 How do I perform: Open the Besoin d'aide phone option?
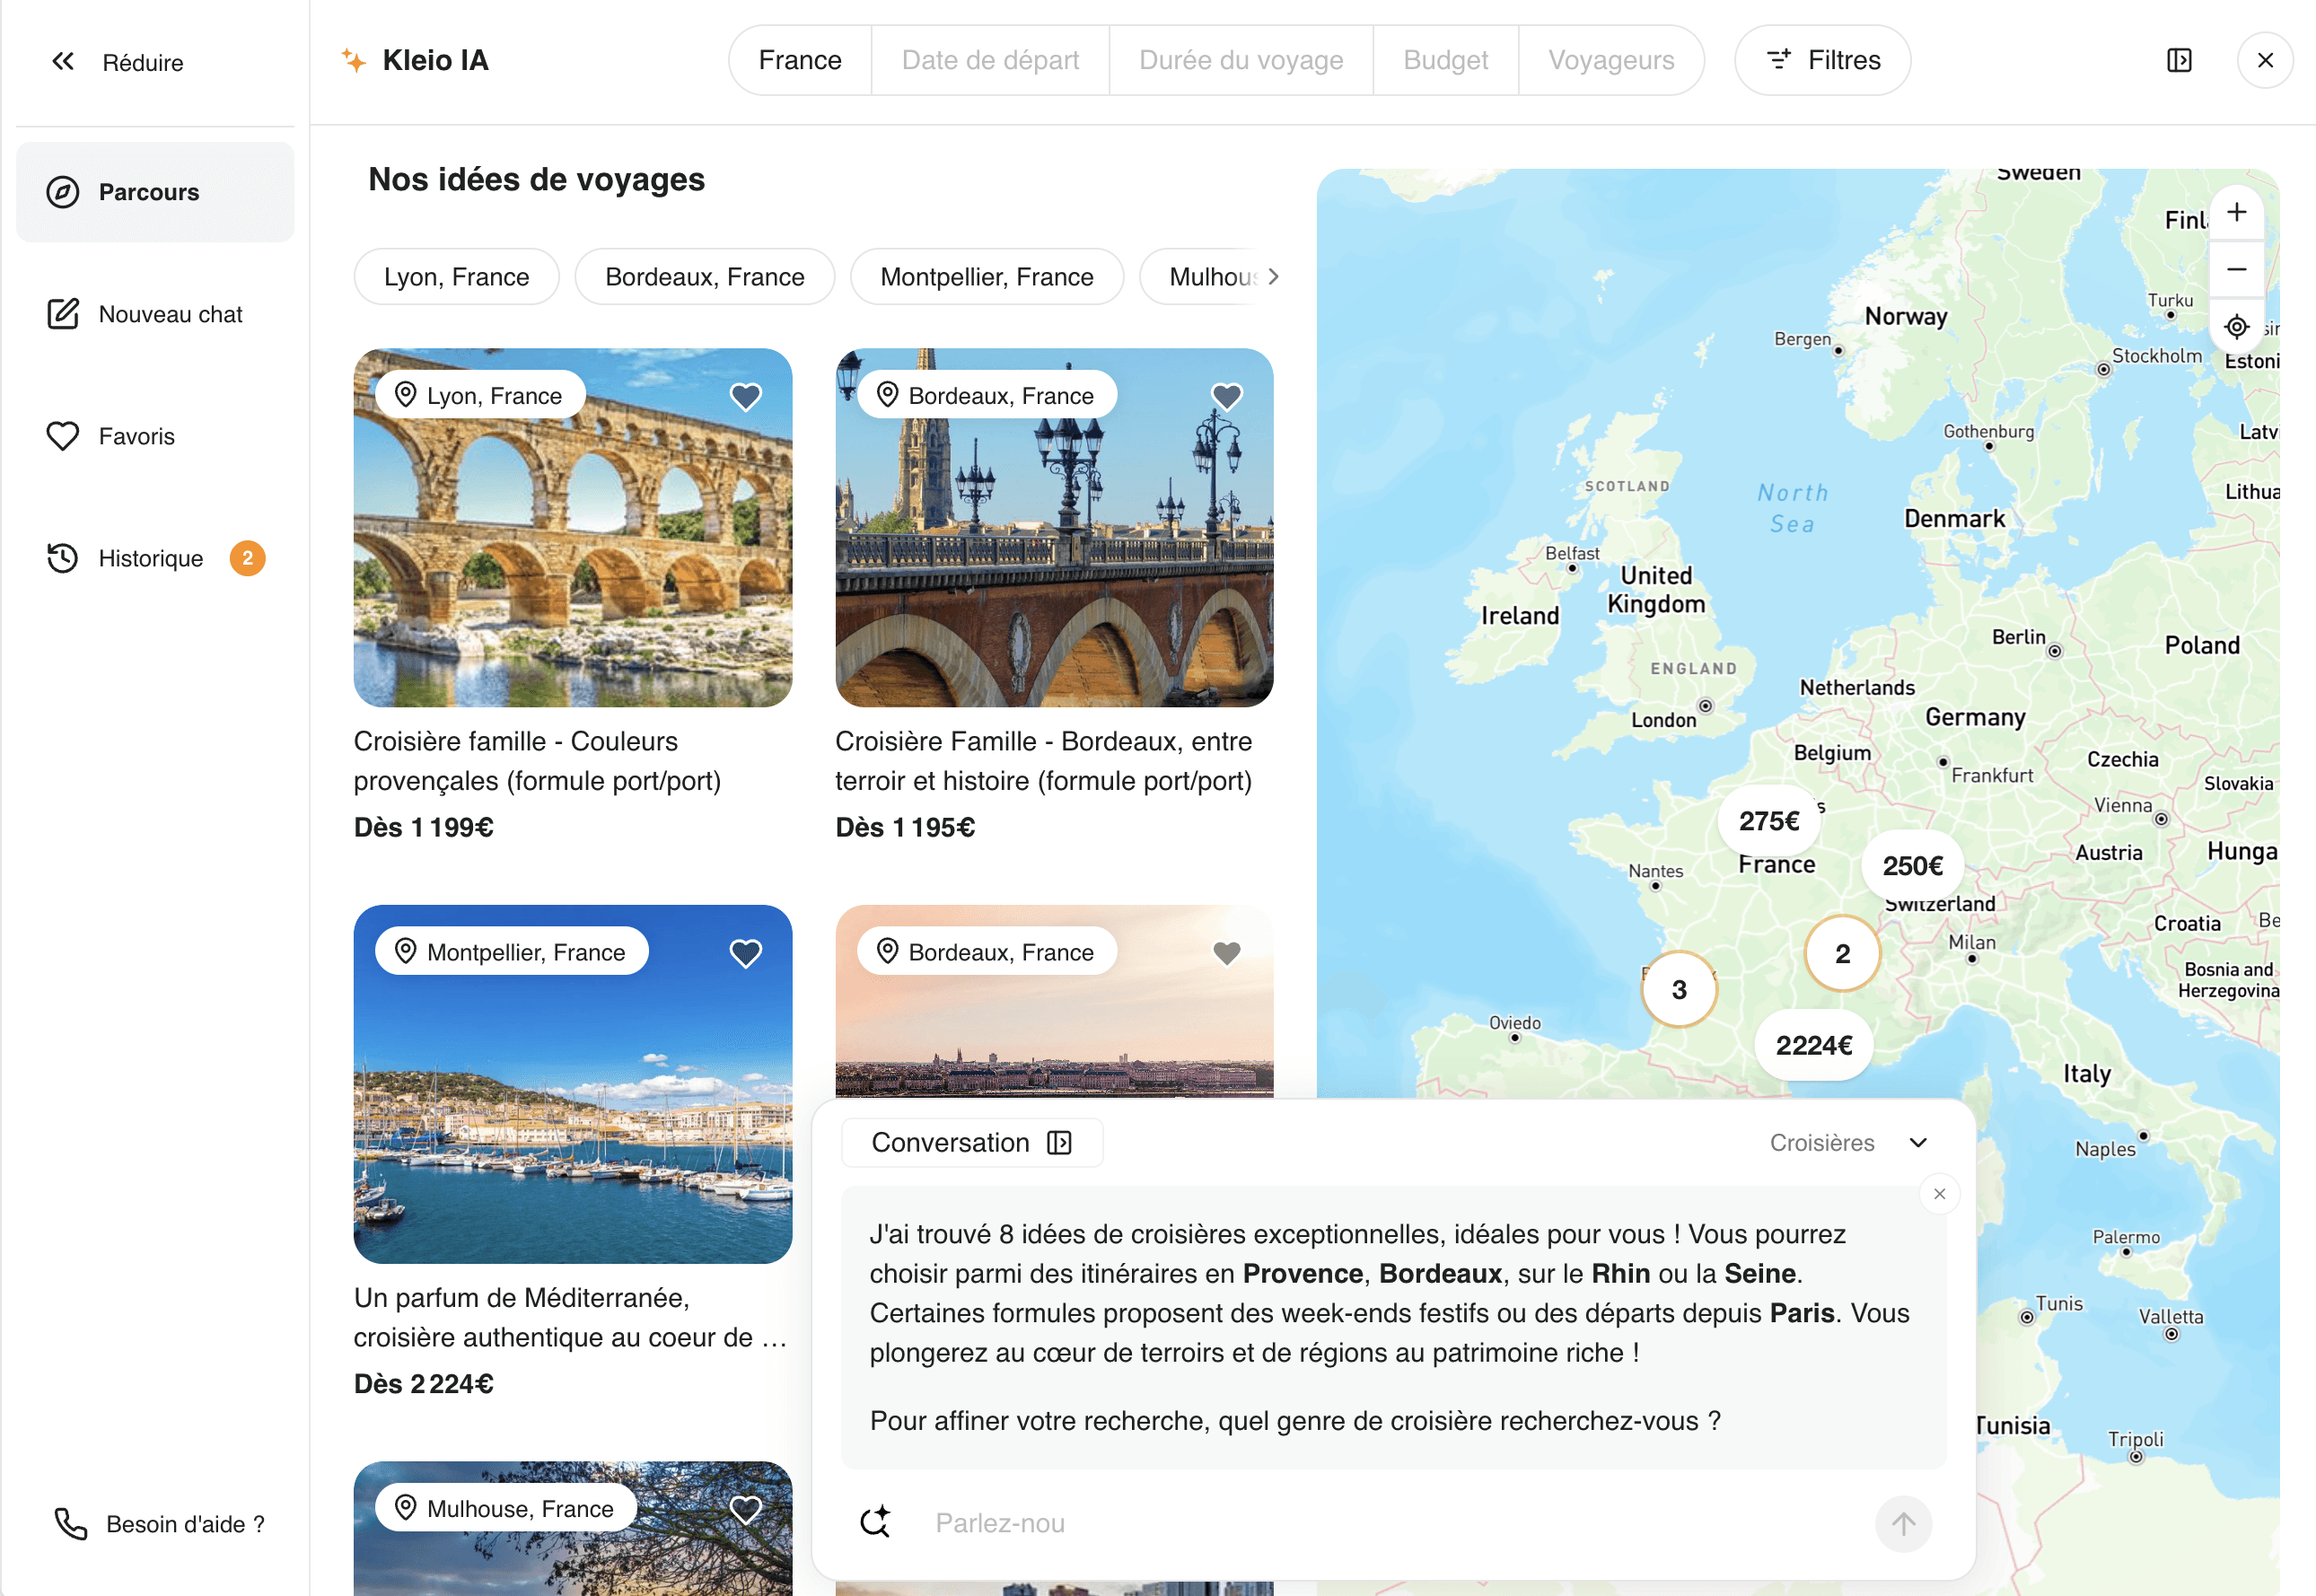tap(158, 1523)
